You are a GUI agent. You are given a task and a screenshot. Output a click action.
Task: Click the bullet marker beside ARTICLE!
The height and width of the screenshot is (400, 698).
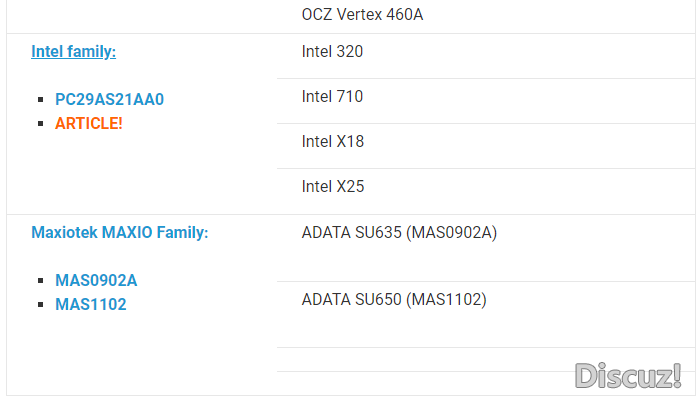click(41, 123)
